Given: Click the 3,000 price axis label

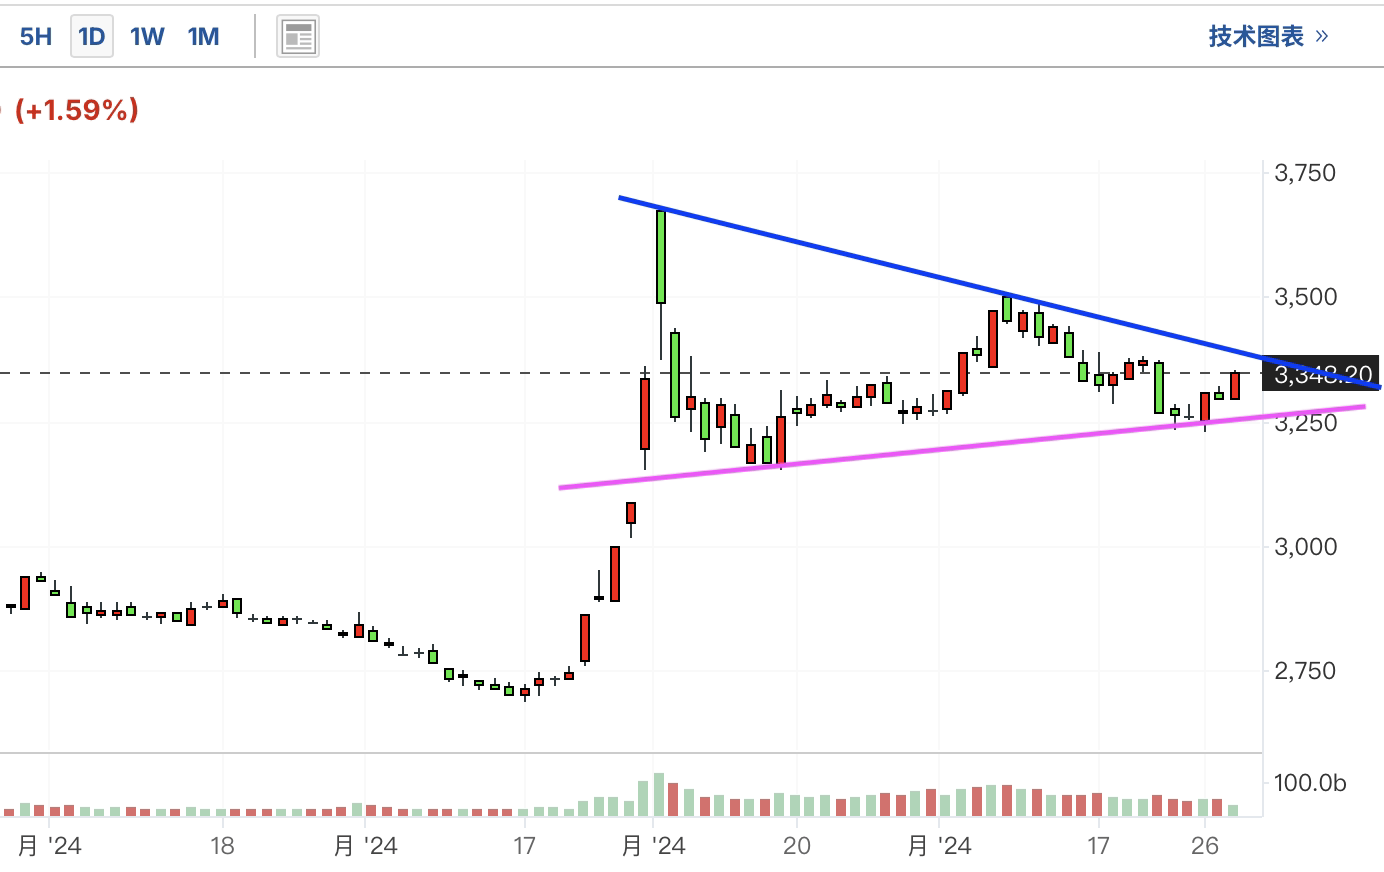Looking at the screenshot, I should (x=1305, y=546).
